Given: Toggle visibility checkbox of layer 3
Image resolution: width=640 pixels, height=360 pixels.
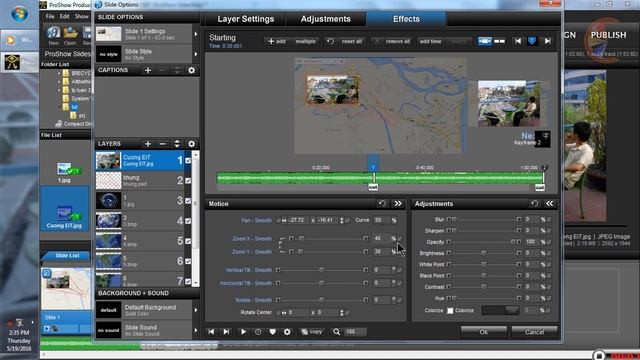Looking at the screenshot, I should click(188, 201).
